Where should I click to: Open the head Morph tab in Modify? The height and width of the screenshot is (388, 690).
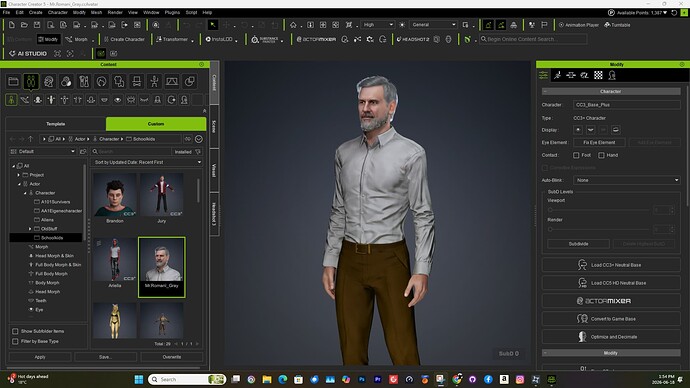612,75
